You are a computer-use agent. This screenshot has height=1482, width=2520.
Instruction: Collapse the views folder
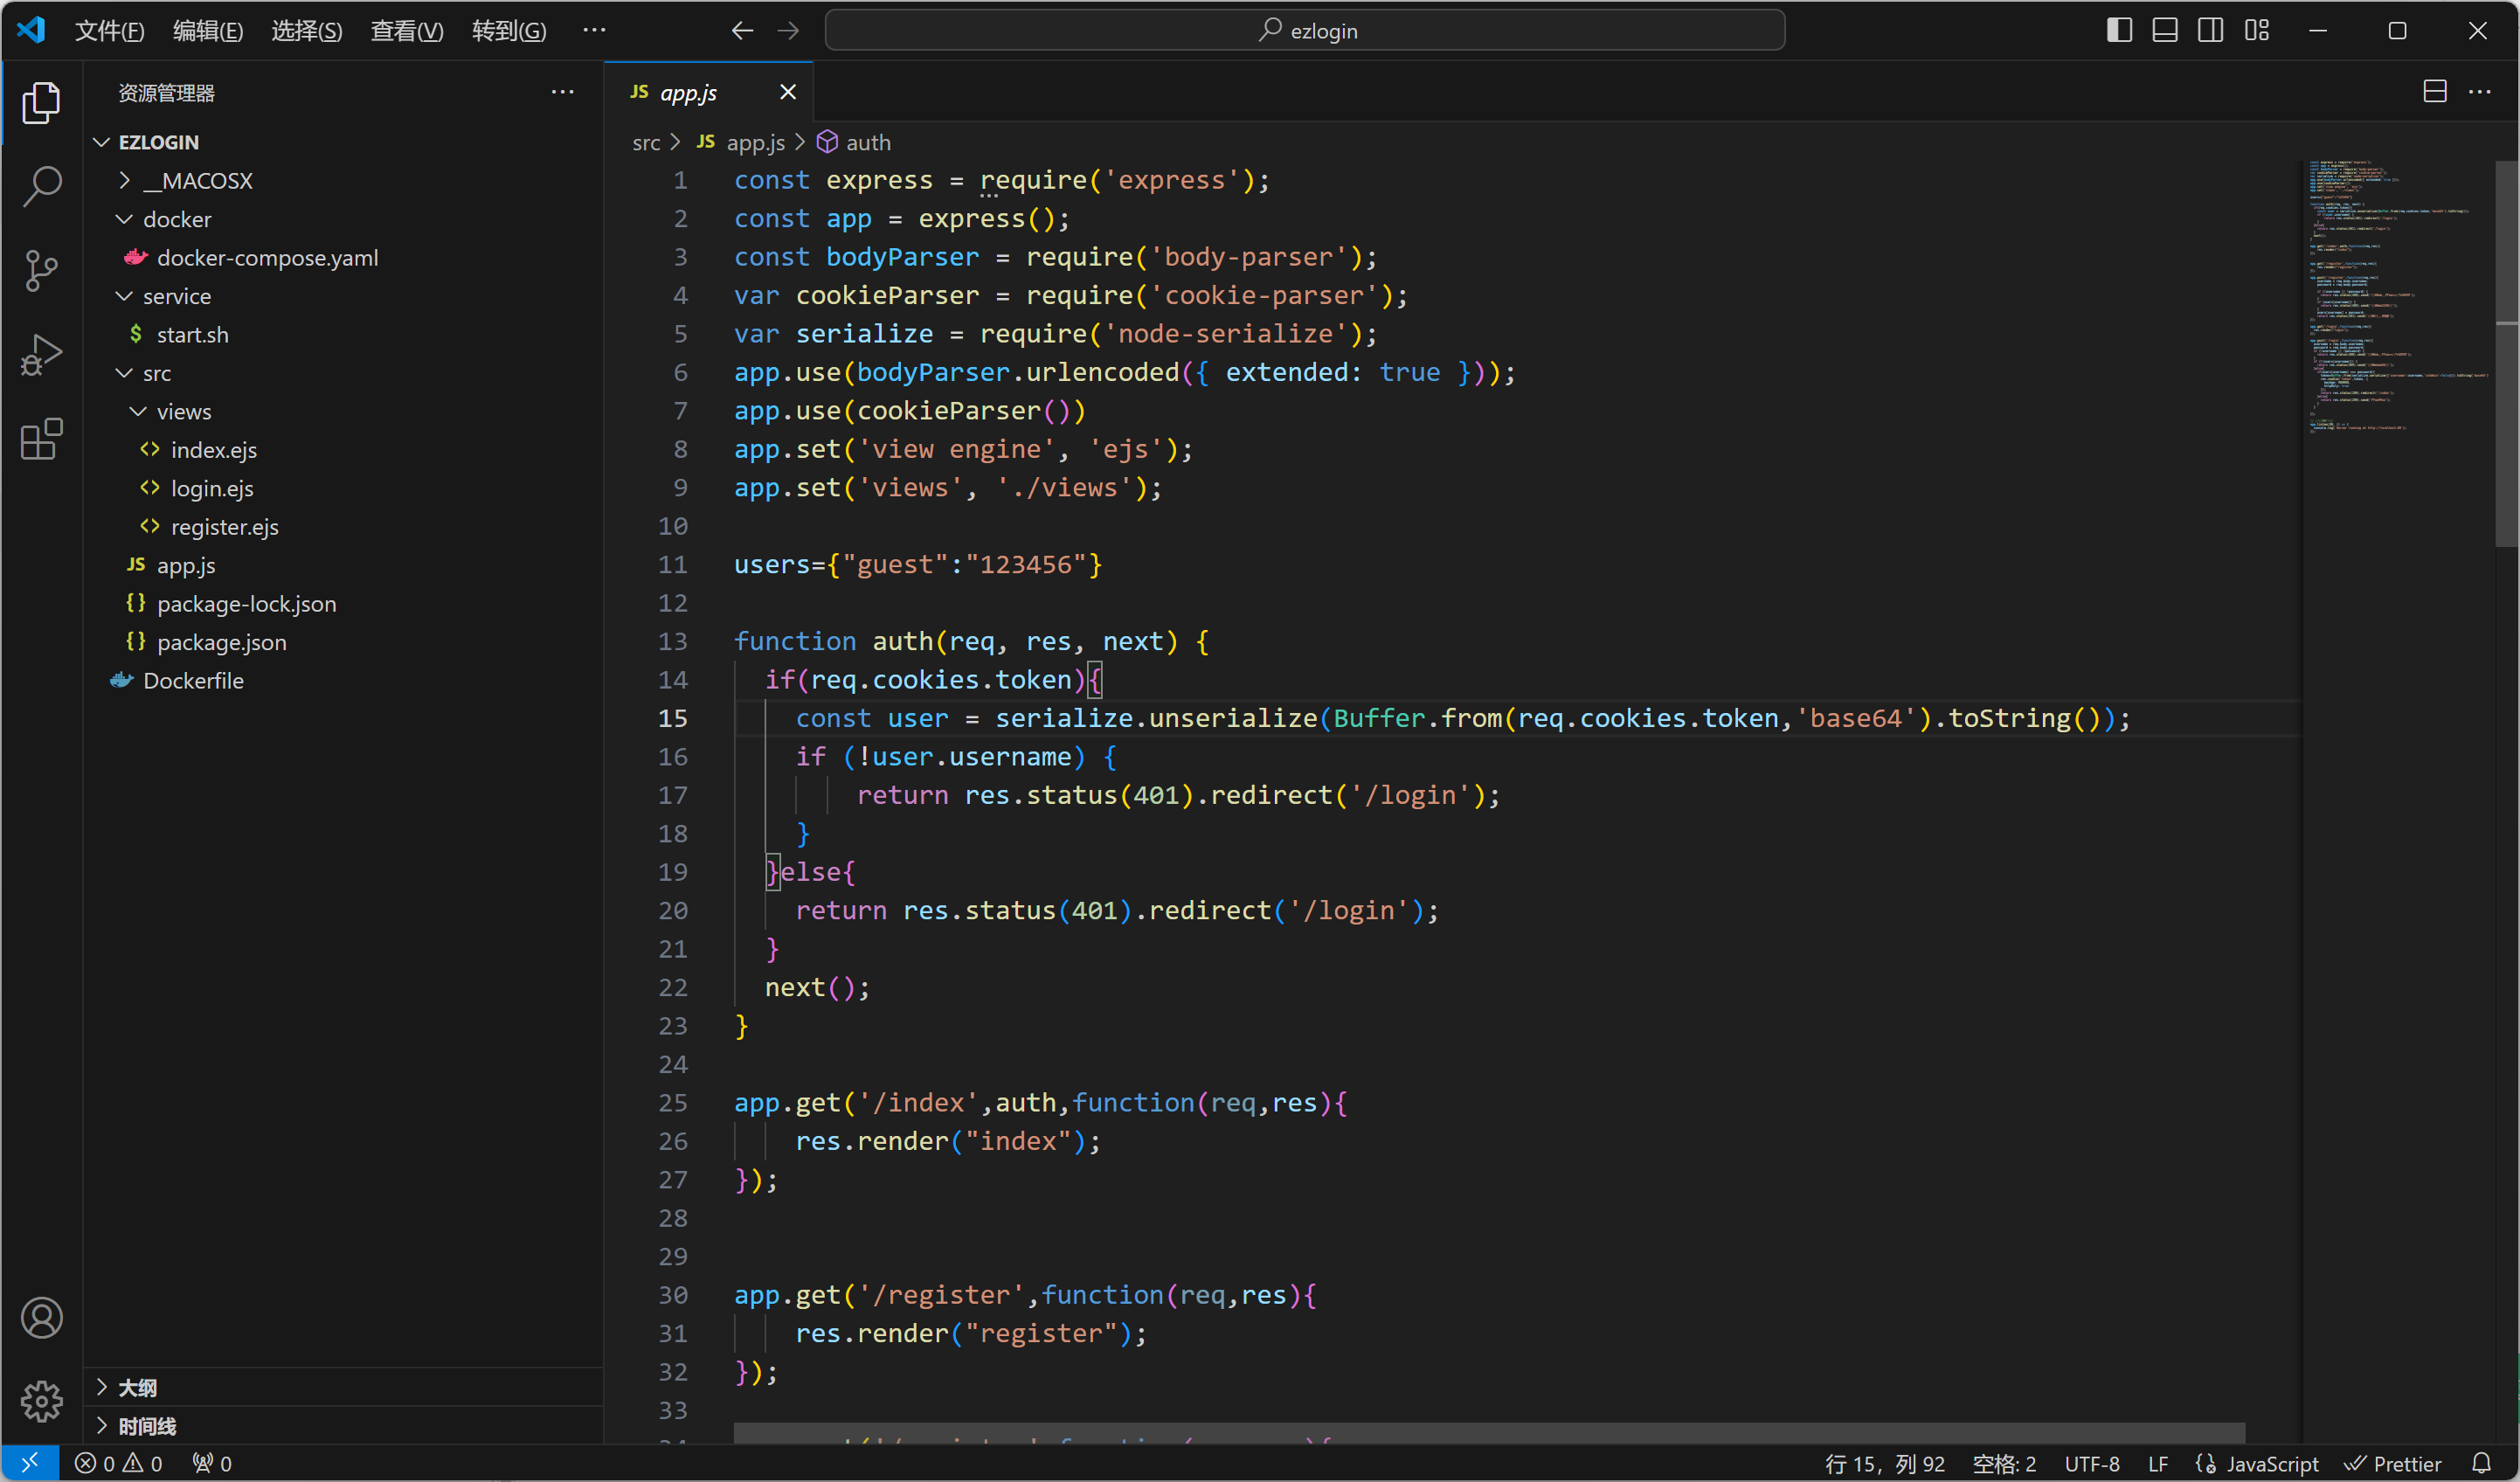click(183, 412)
